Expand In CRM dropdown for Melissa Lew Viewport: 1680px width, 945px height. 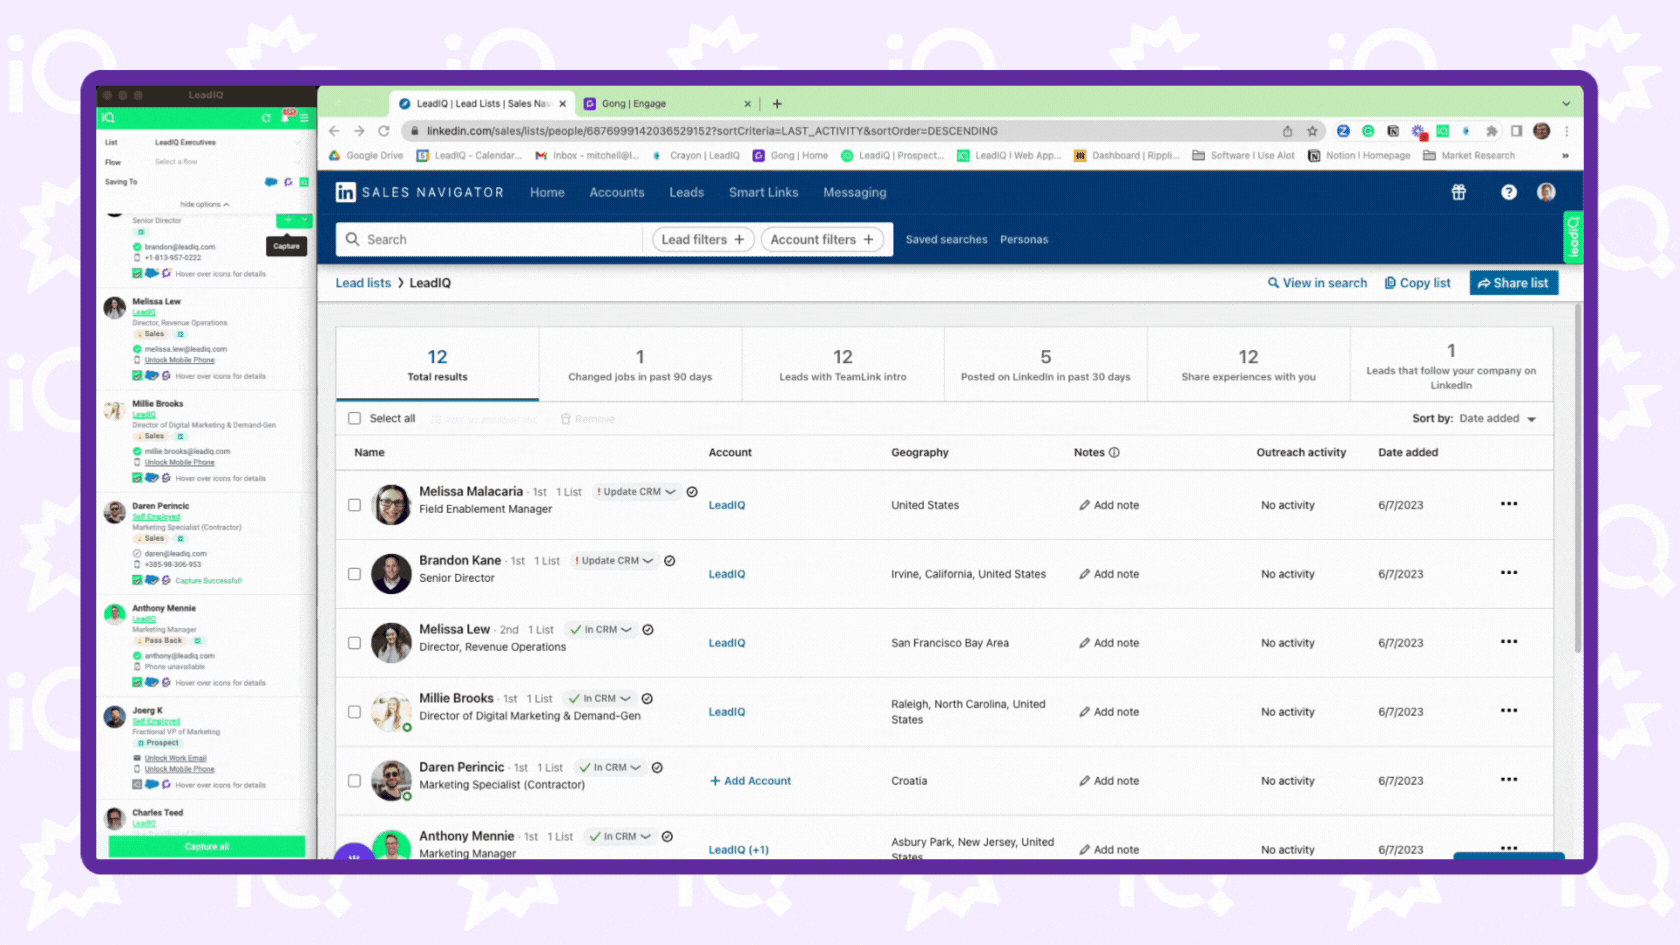[626, 630]
